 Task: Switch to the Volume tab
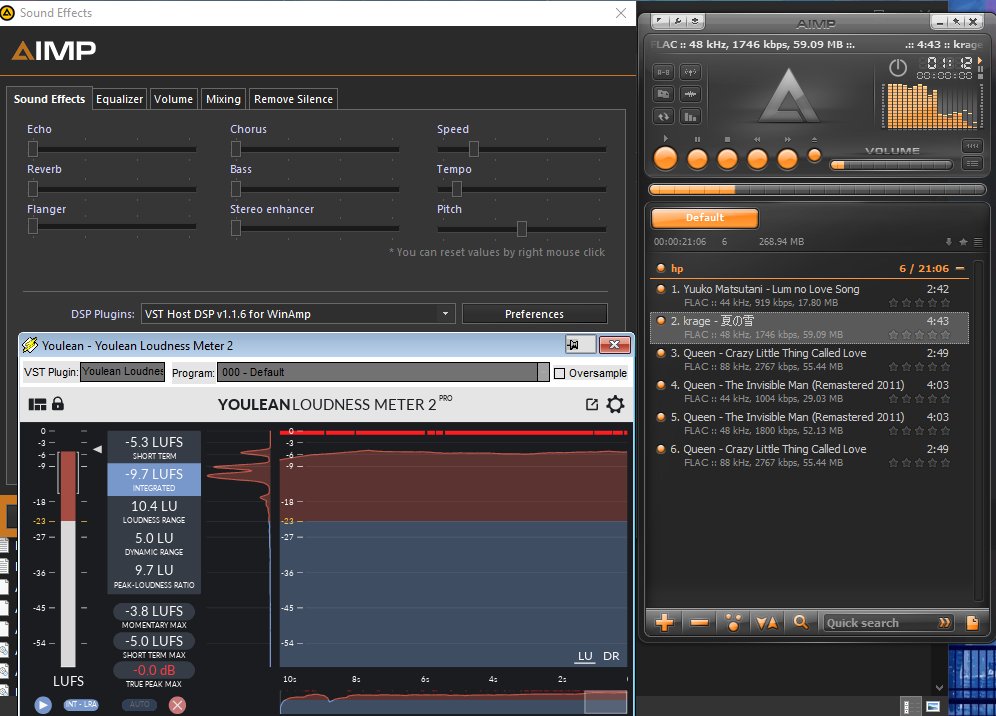[x=173, y=99]
